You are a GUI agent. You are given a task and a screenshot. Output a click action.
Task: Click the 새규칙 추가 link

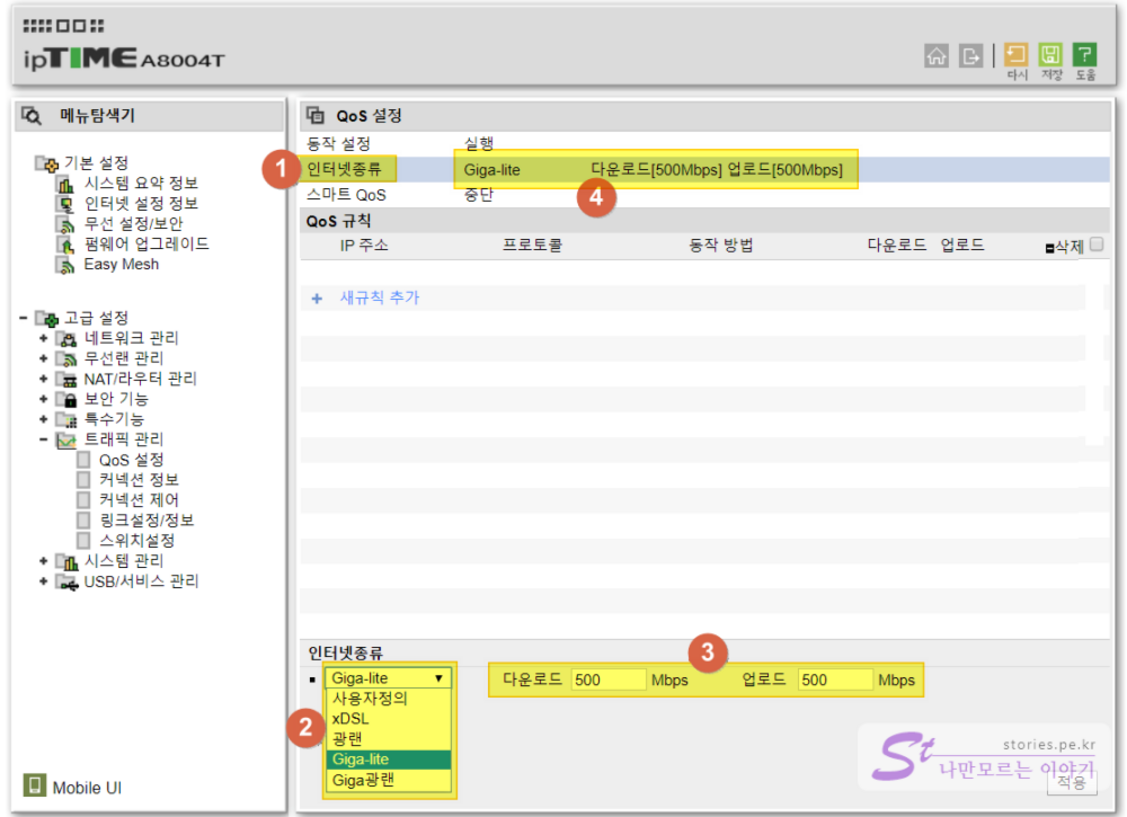click(x=380, y=298)
